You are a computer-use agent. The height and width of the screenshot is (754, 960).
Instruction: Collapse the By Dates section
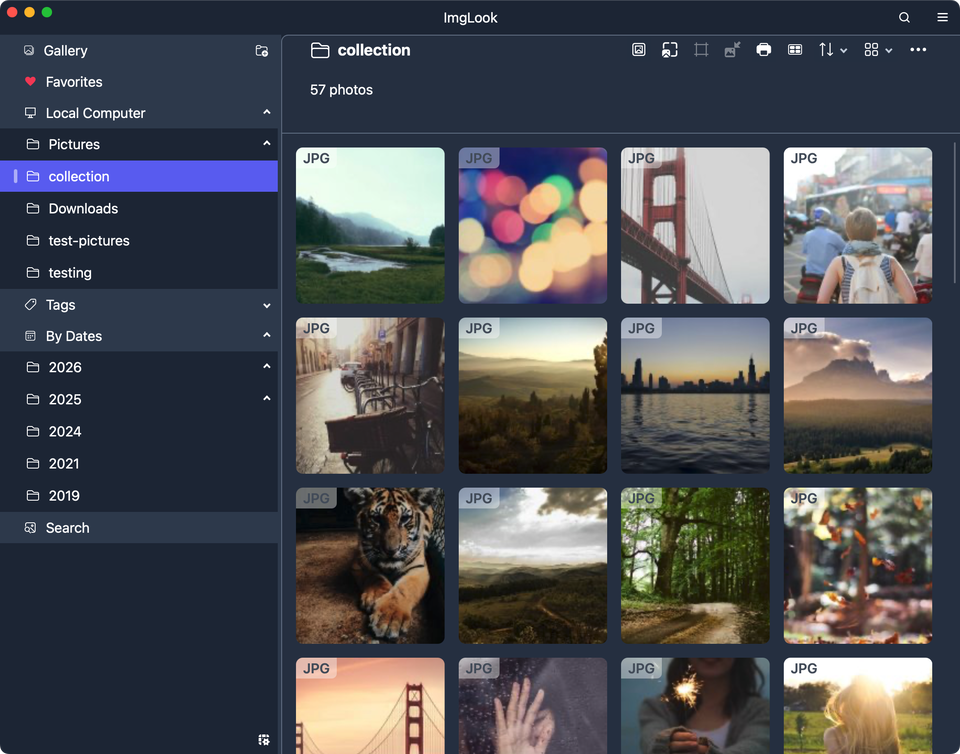pyautogui.click(x=267, y=336)
